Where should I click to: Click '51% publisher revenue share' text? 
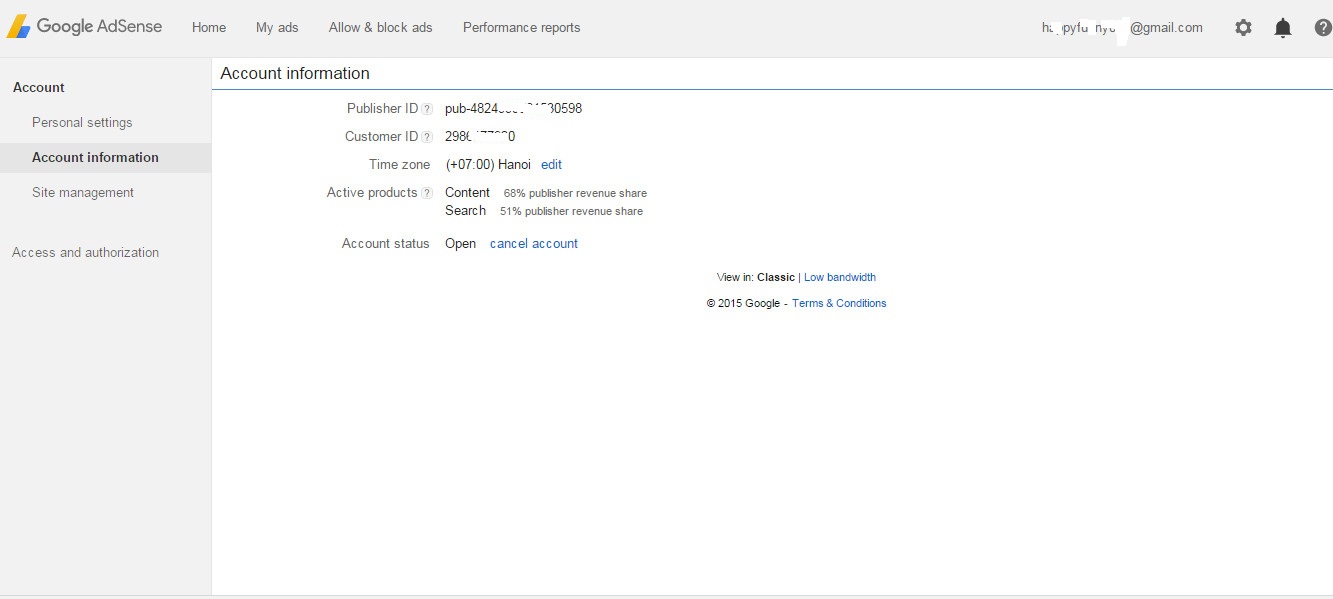571,211
